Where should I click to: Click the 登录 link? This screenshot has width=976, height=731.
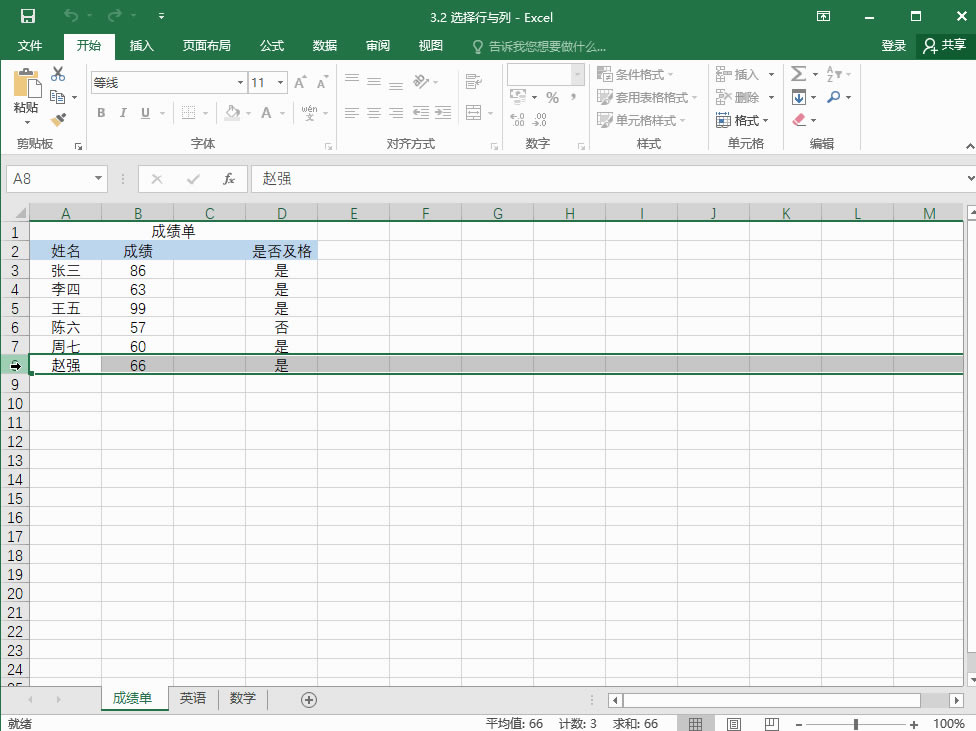click(893, 45)
